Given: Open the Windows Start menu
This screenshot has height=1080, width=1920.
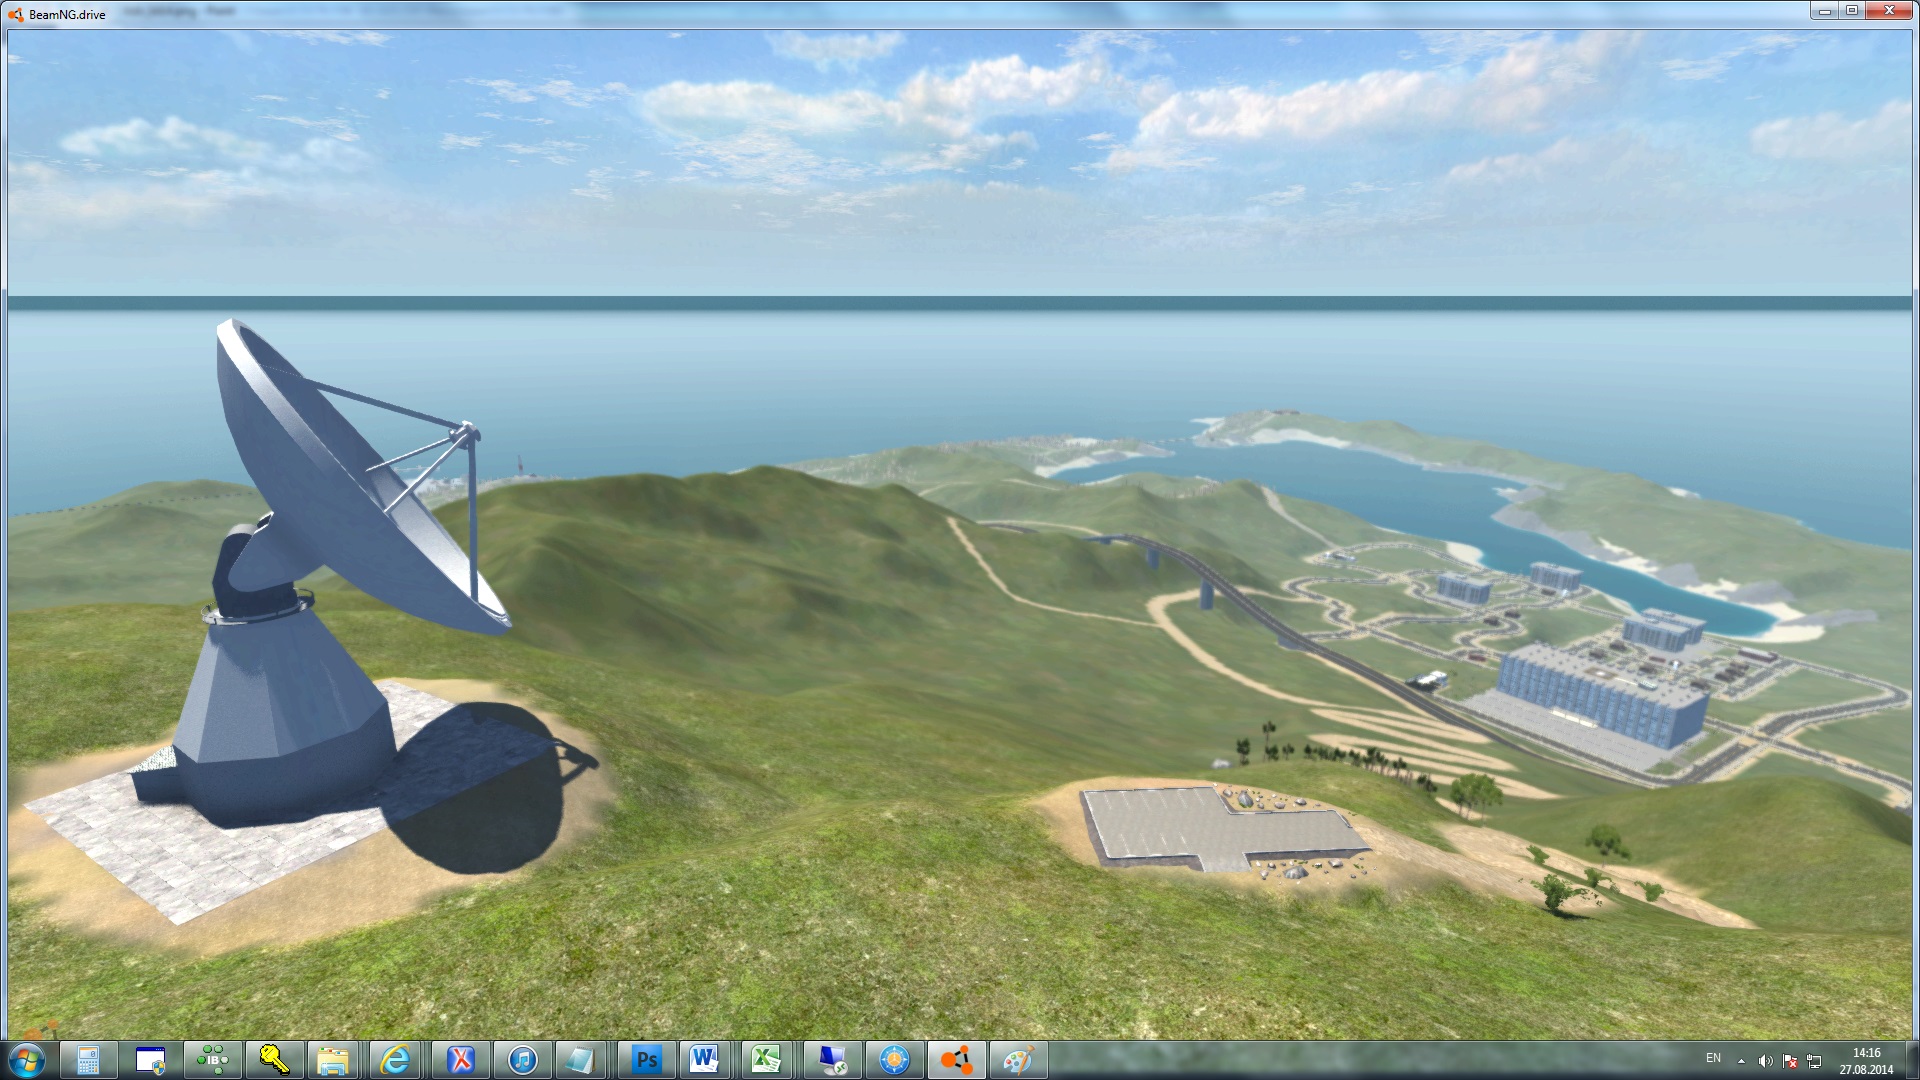Looking at the screenshot, I should pos(26,1059).
